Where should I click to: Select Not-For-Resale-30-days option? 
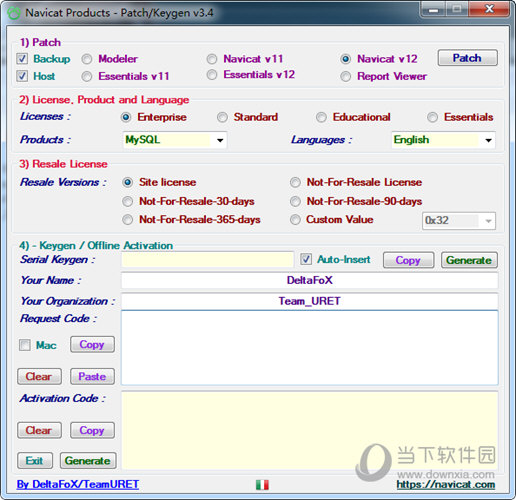128,201
